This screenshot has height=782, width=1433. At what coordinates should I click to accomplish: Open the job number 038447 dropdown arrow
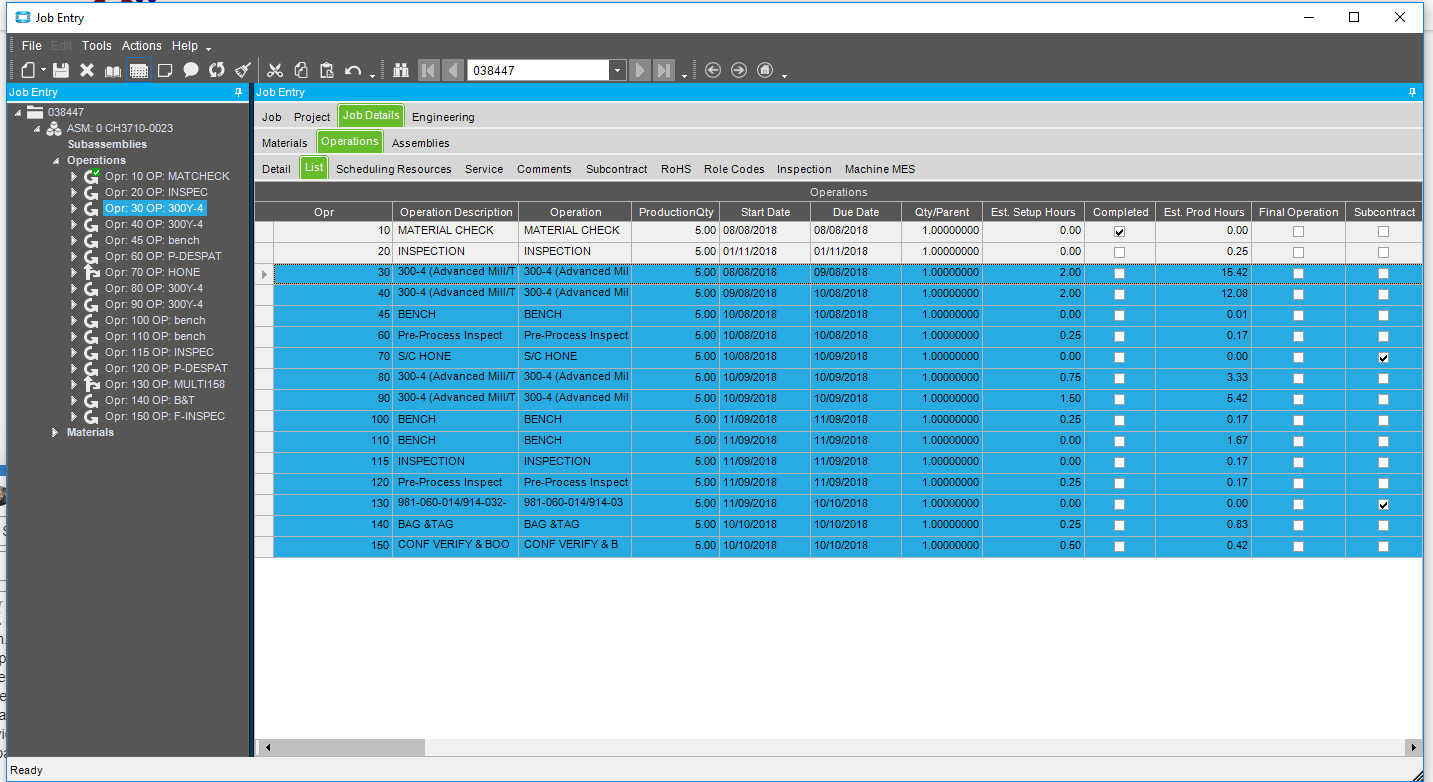tap(618, 70)
